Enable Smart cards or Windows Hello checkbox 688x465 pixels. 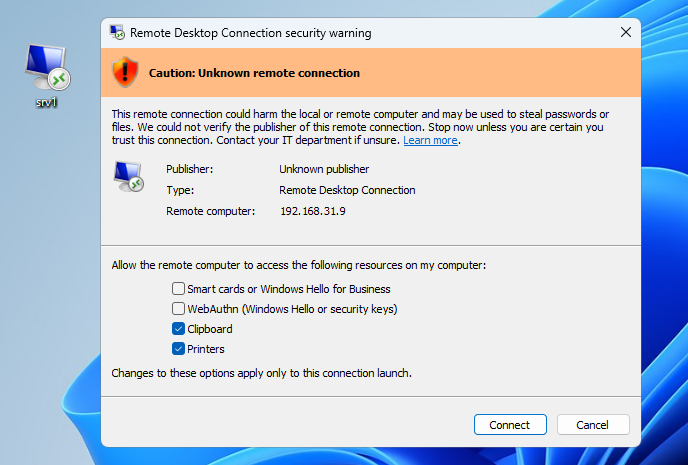point(178,289)
